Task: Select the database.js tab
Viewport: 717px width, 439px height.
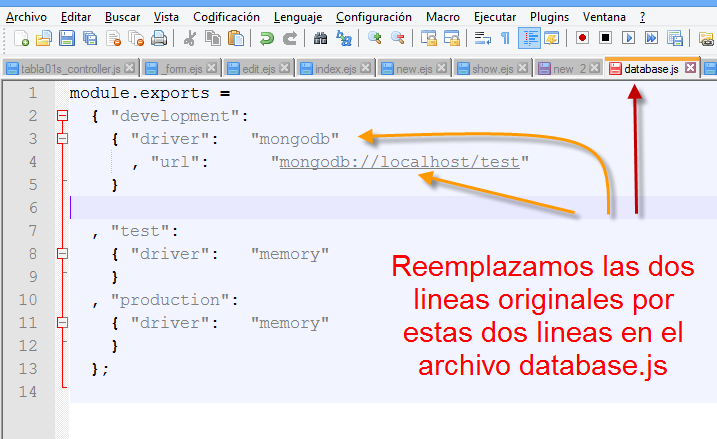Action: point(651,69)
